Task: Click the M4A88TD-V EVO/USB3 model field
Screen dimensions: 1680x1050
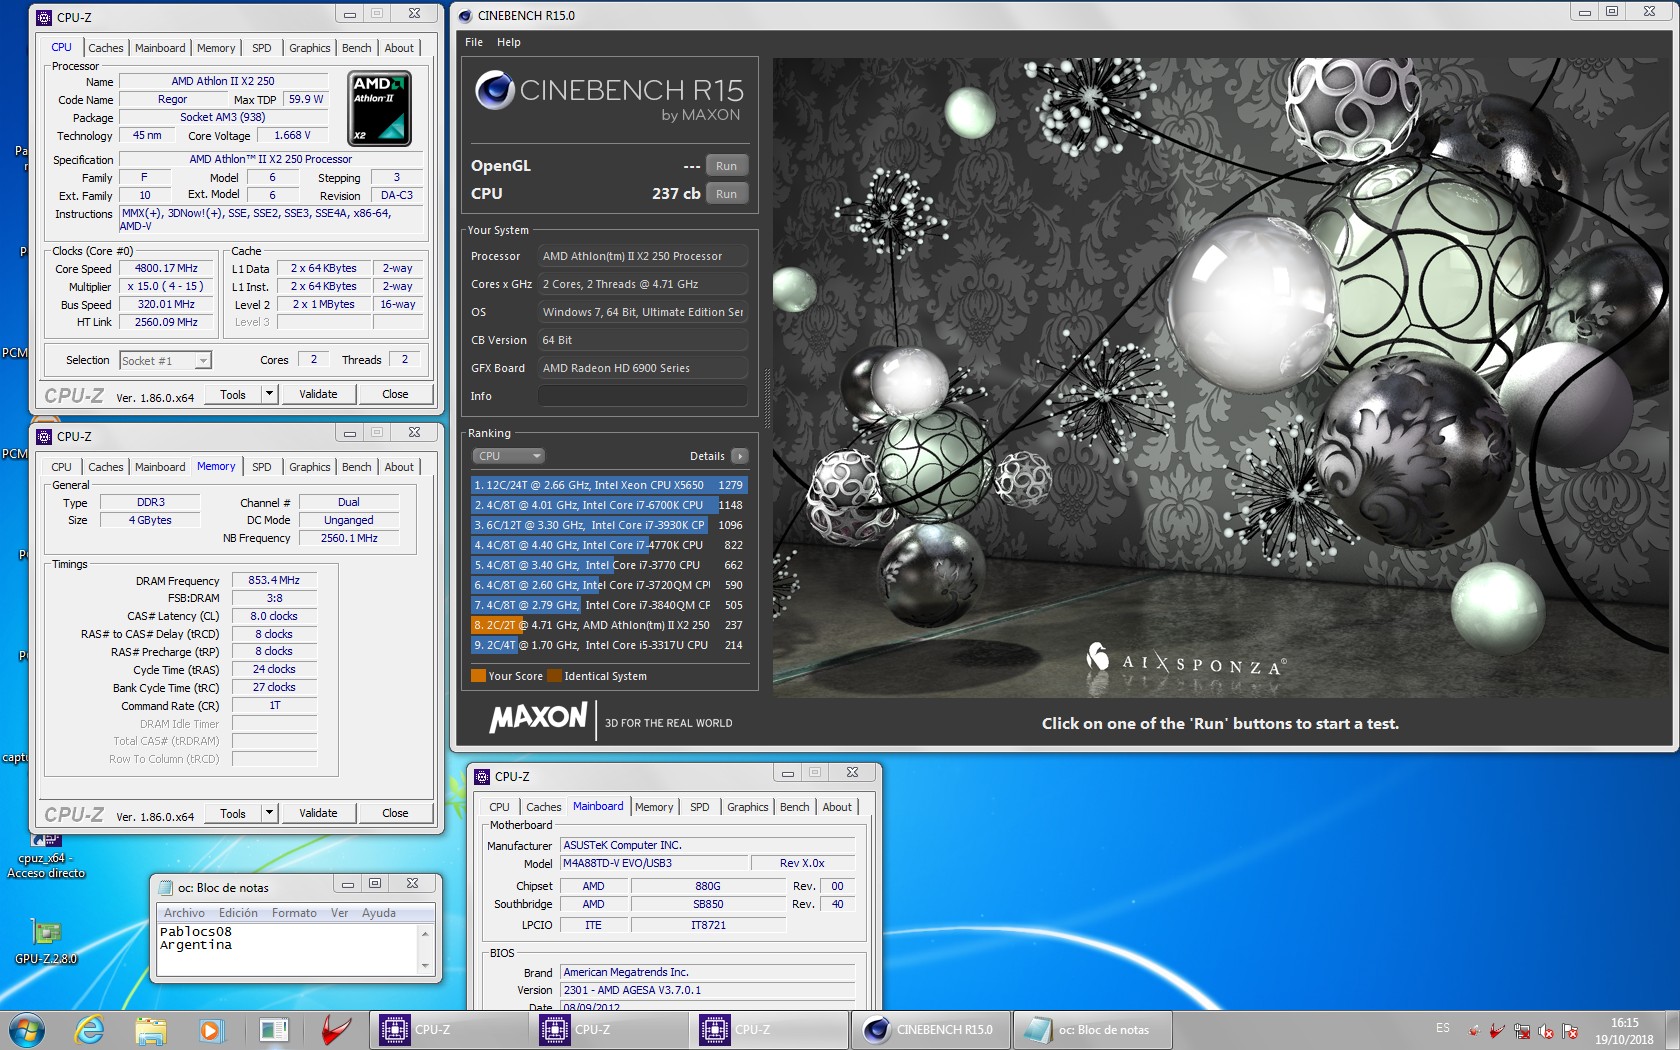Action: (x=654, y=863)
